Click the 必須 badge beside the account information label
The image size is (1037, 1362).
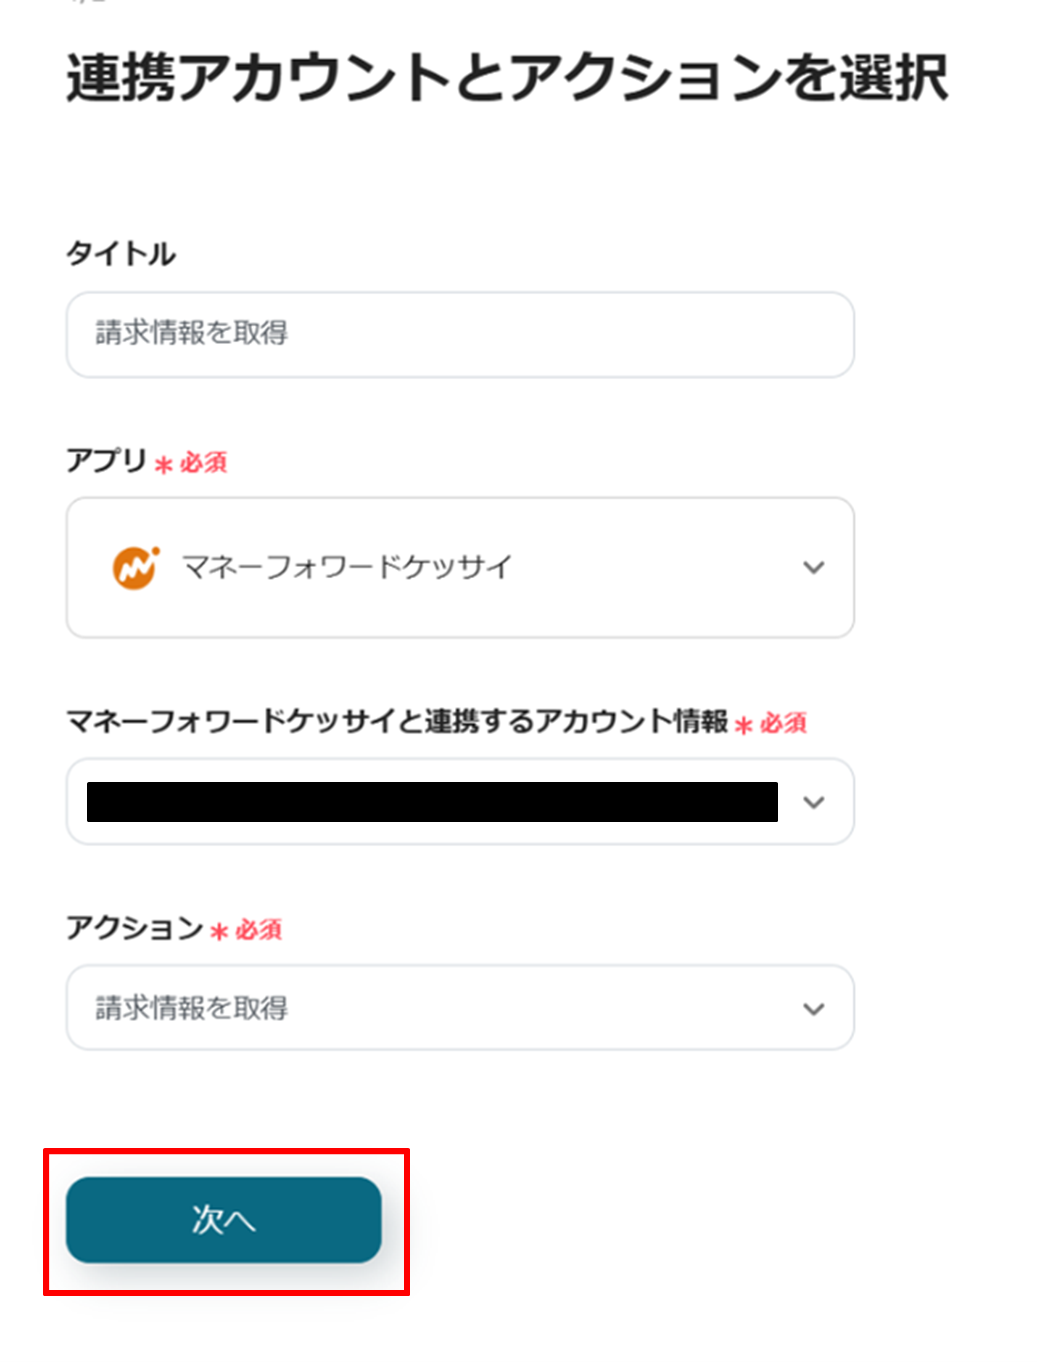pos(783,723)
